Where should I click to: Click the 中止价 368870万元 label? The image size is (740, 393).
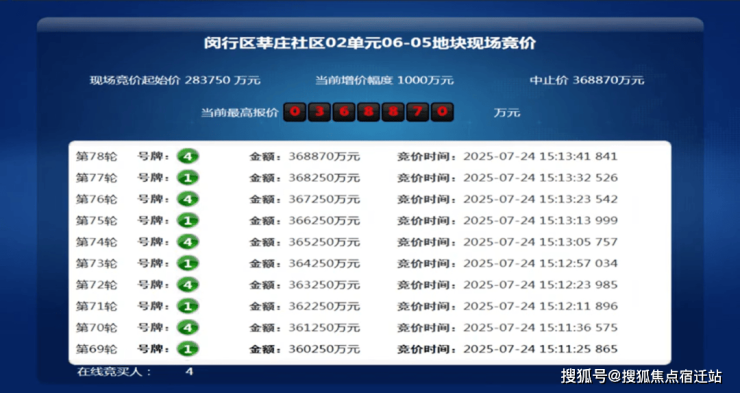(587, 80)
